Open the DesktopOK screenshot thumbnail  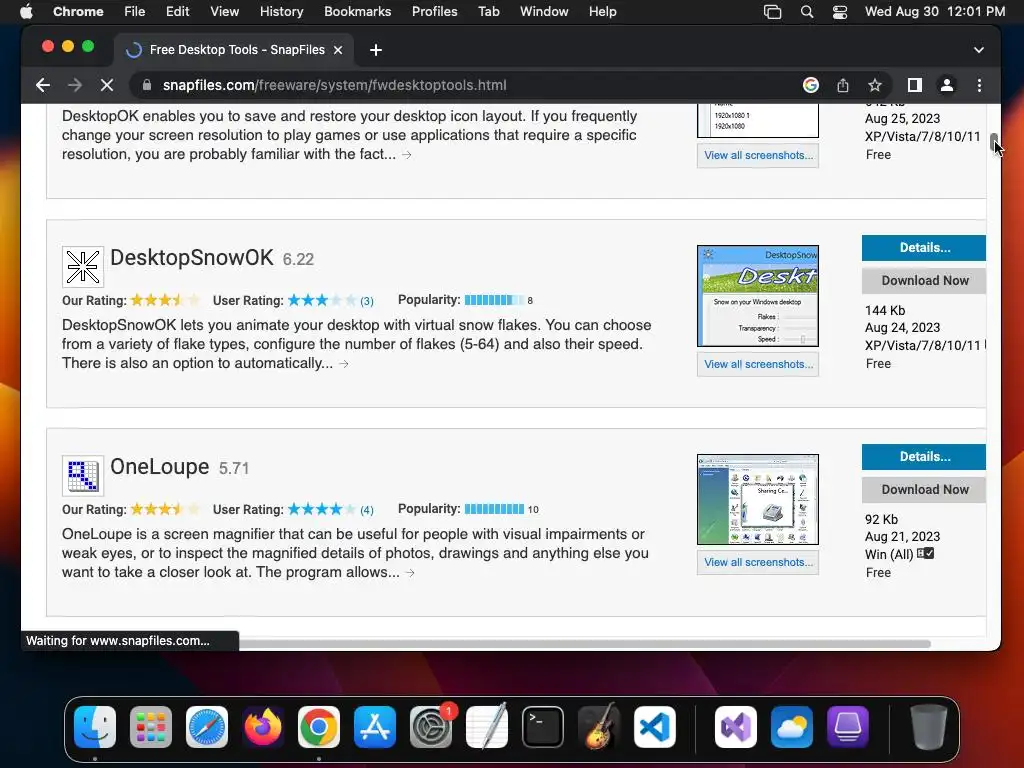pyautogui.click(x=758, y=121)
